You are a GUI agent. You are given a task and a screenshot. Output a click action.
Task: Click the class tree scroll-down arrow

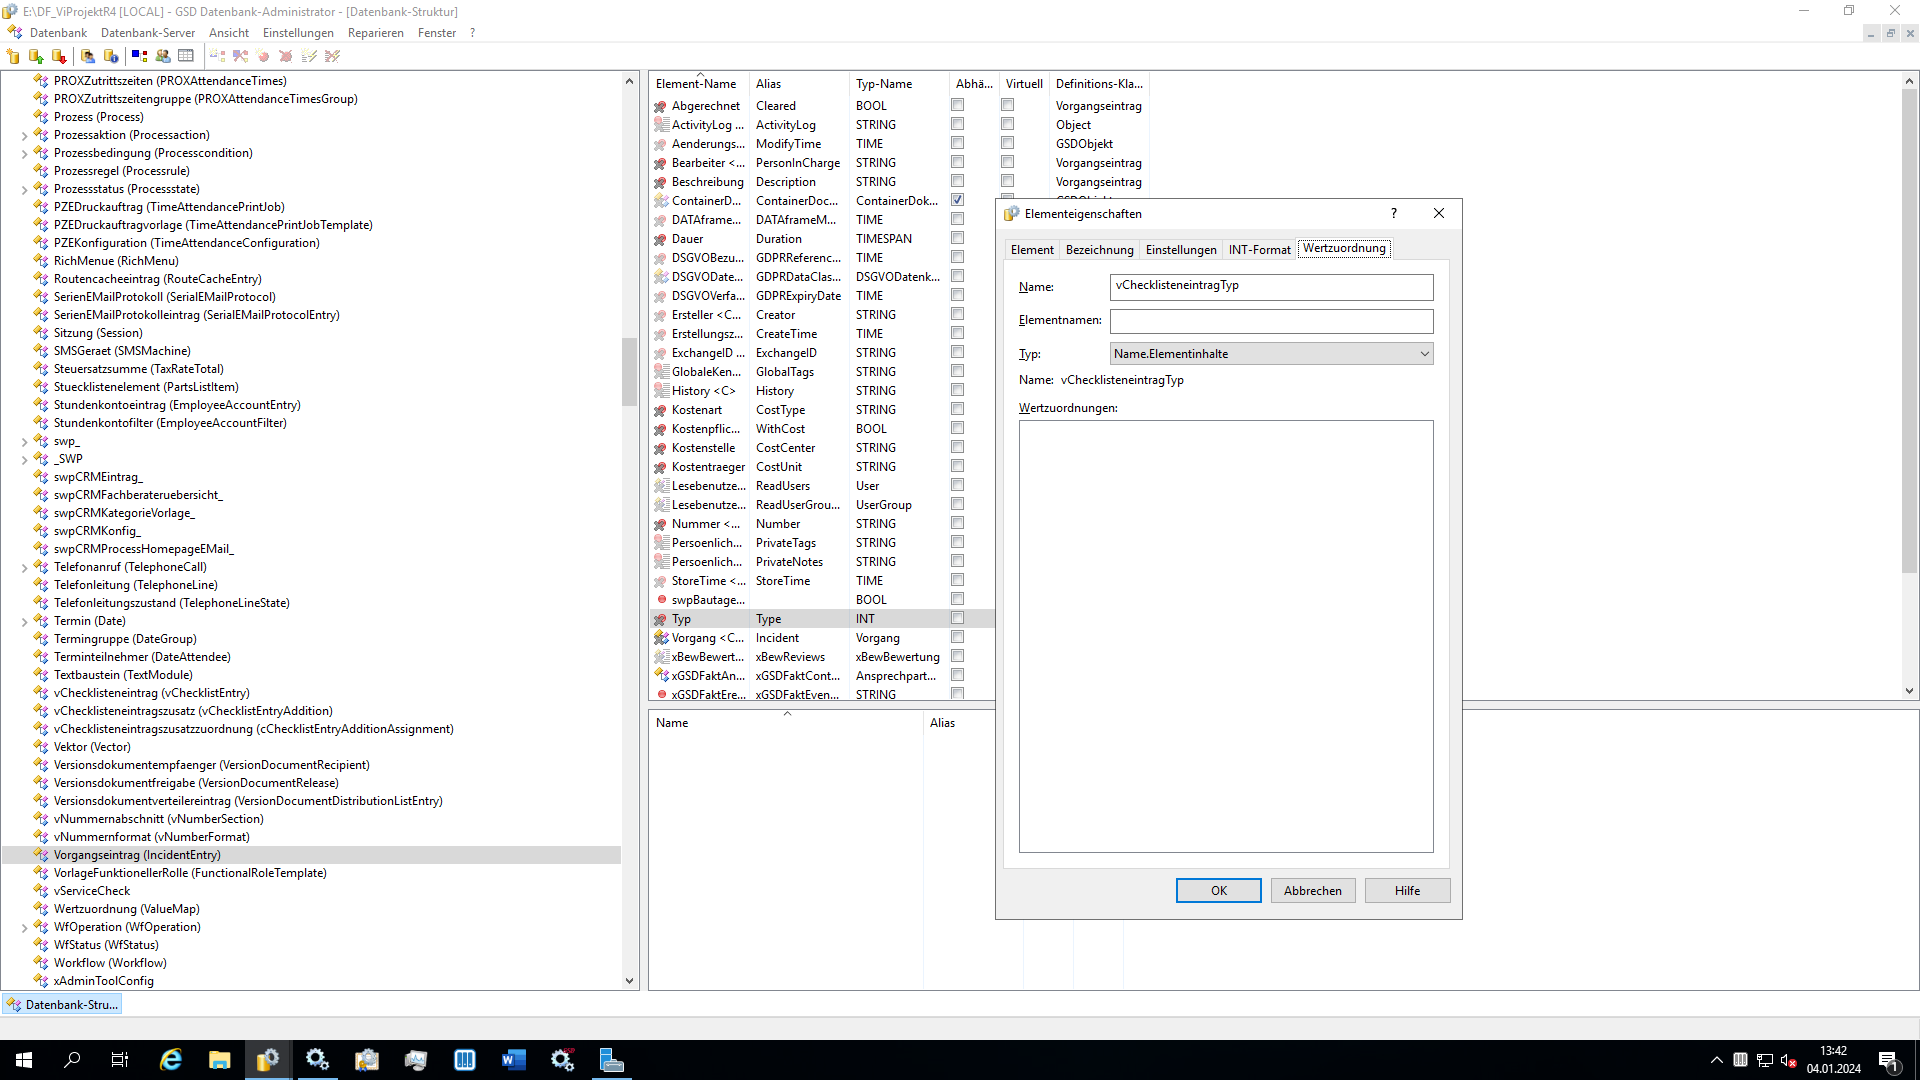tap(629, 981)
